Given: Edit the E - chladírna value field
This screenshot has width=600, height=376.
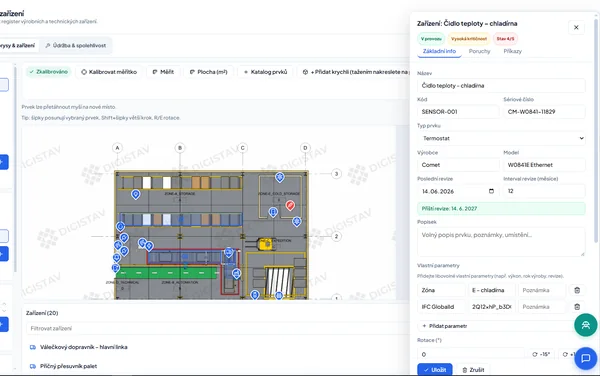Looking at the screenshot, I should [x=492, y=290].
